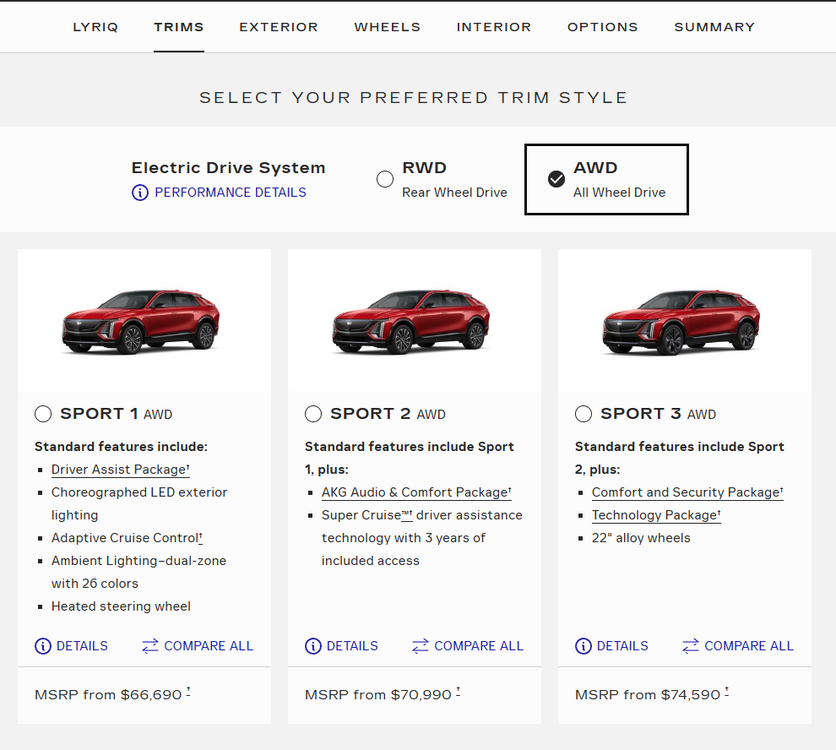Image resolution: width=836 pixels, height=750 pixels.
Task: Click the Performance Details info icon
Action: 140,193
